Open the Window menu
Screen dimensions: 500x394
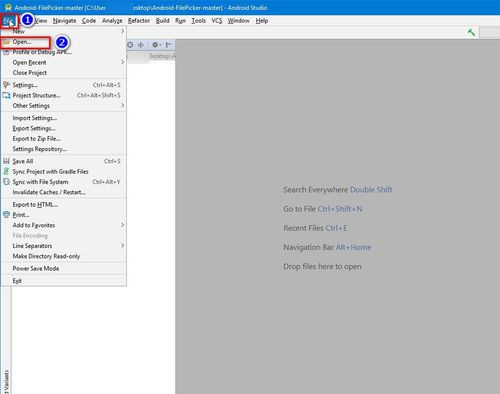(238, 21)
